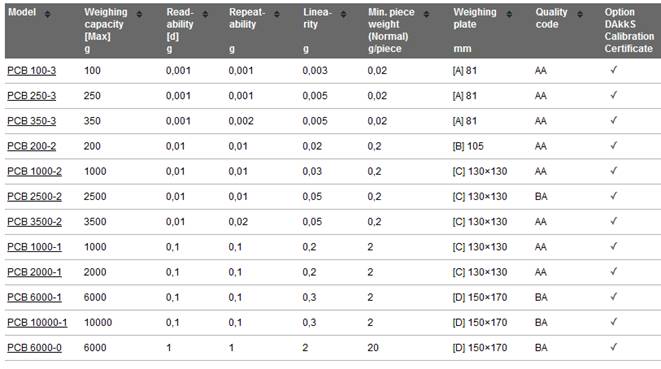Sort table by Model column arrows
The width and height of the screenshot is (661, 369).
tap(47, 14)
